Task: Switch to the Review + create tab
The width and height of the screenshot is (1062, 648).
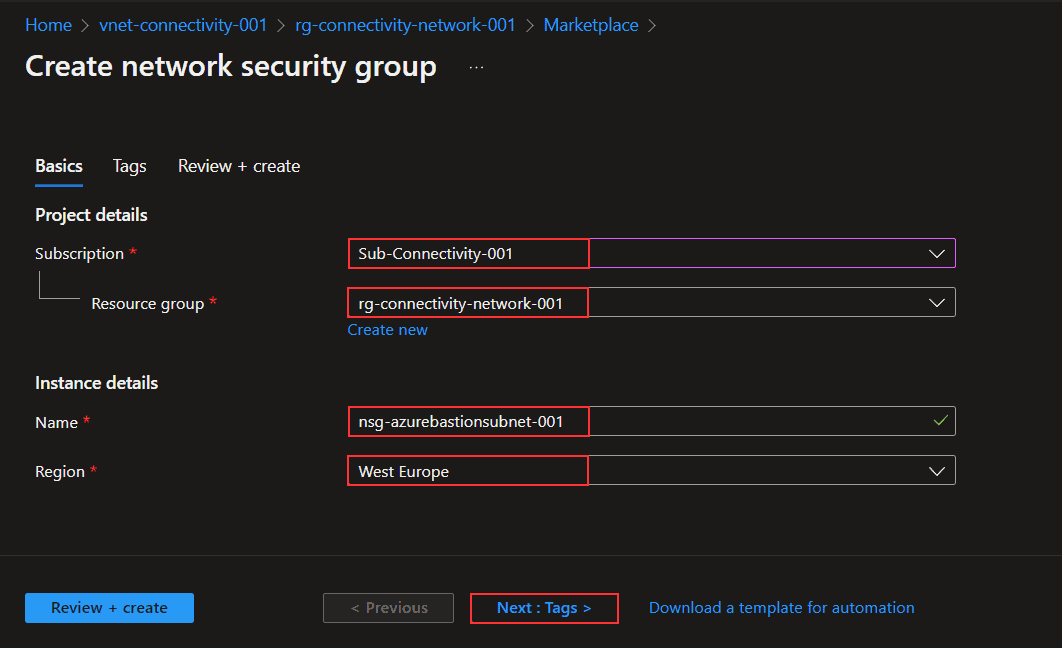Action: point(238,166)
